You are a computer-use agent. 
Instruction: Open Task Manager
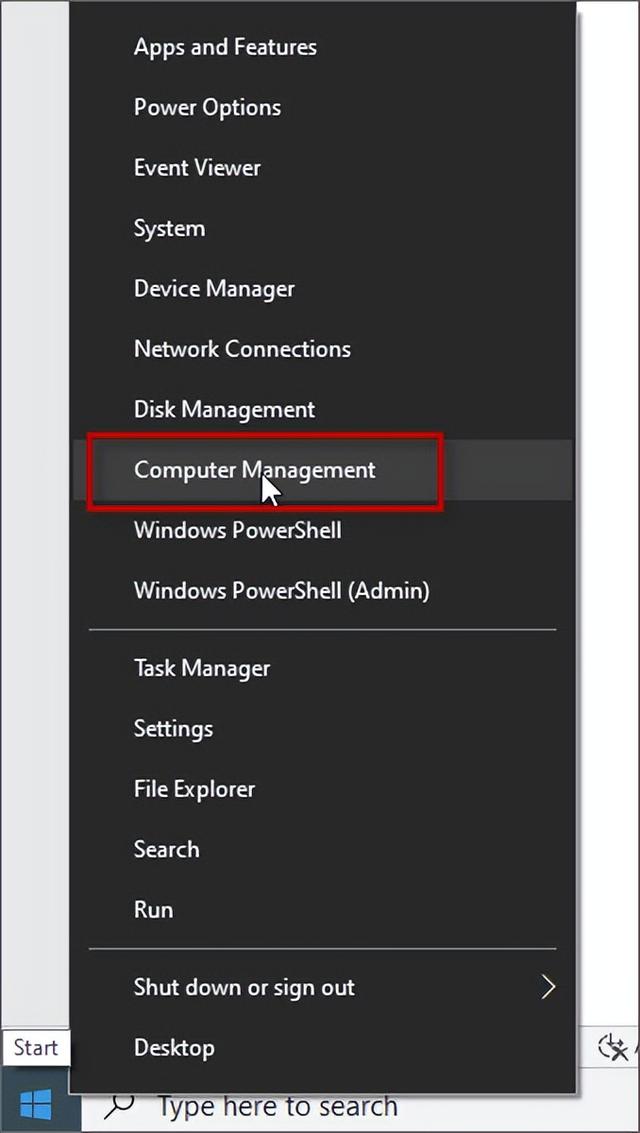pos(323,668)
